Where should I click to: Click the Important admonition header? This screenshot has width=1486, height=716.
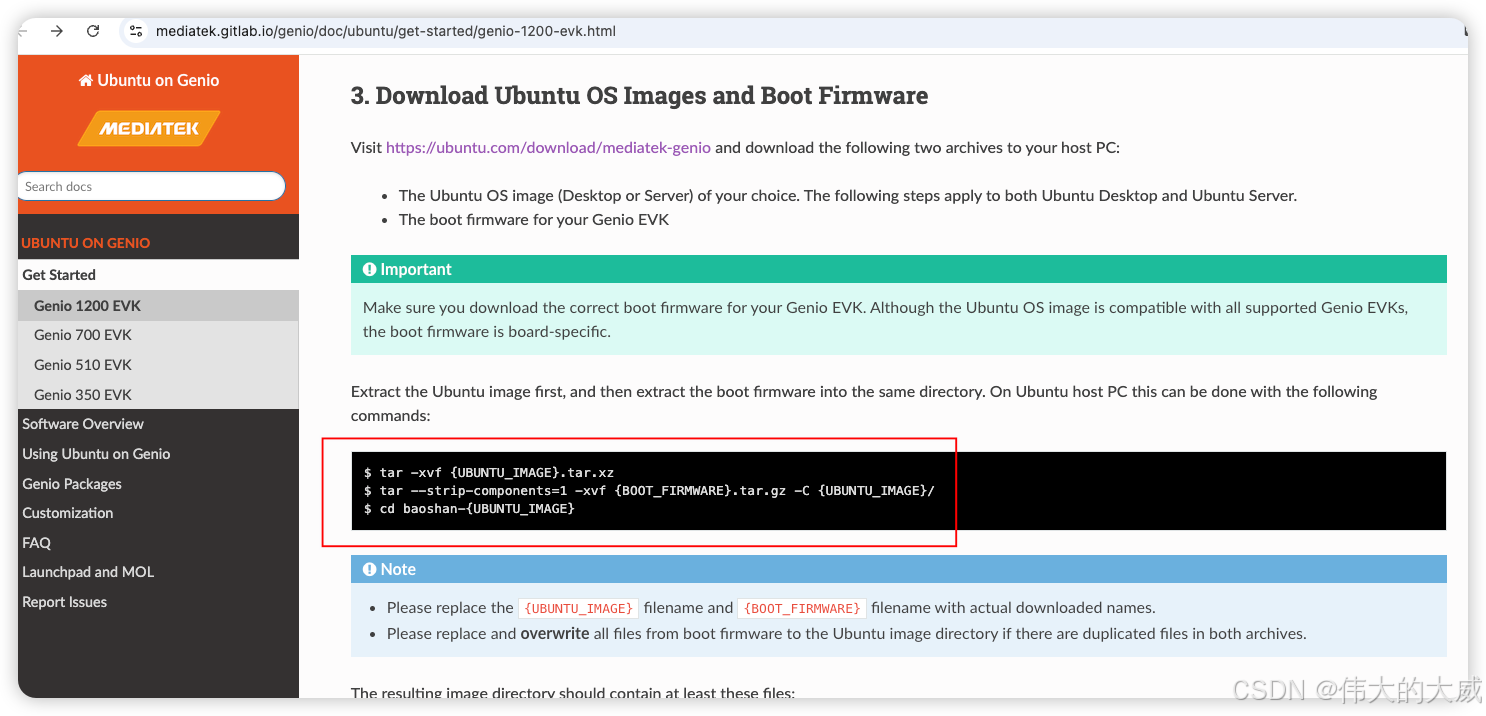click(898, 269)
